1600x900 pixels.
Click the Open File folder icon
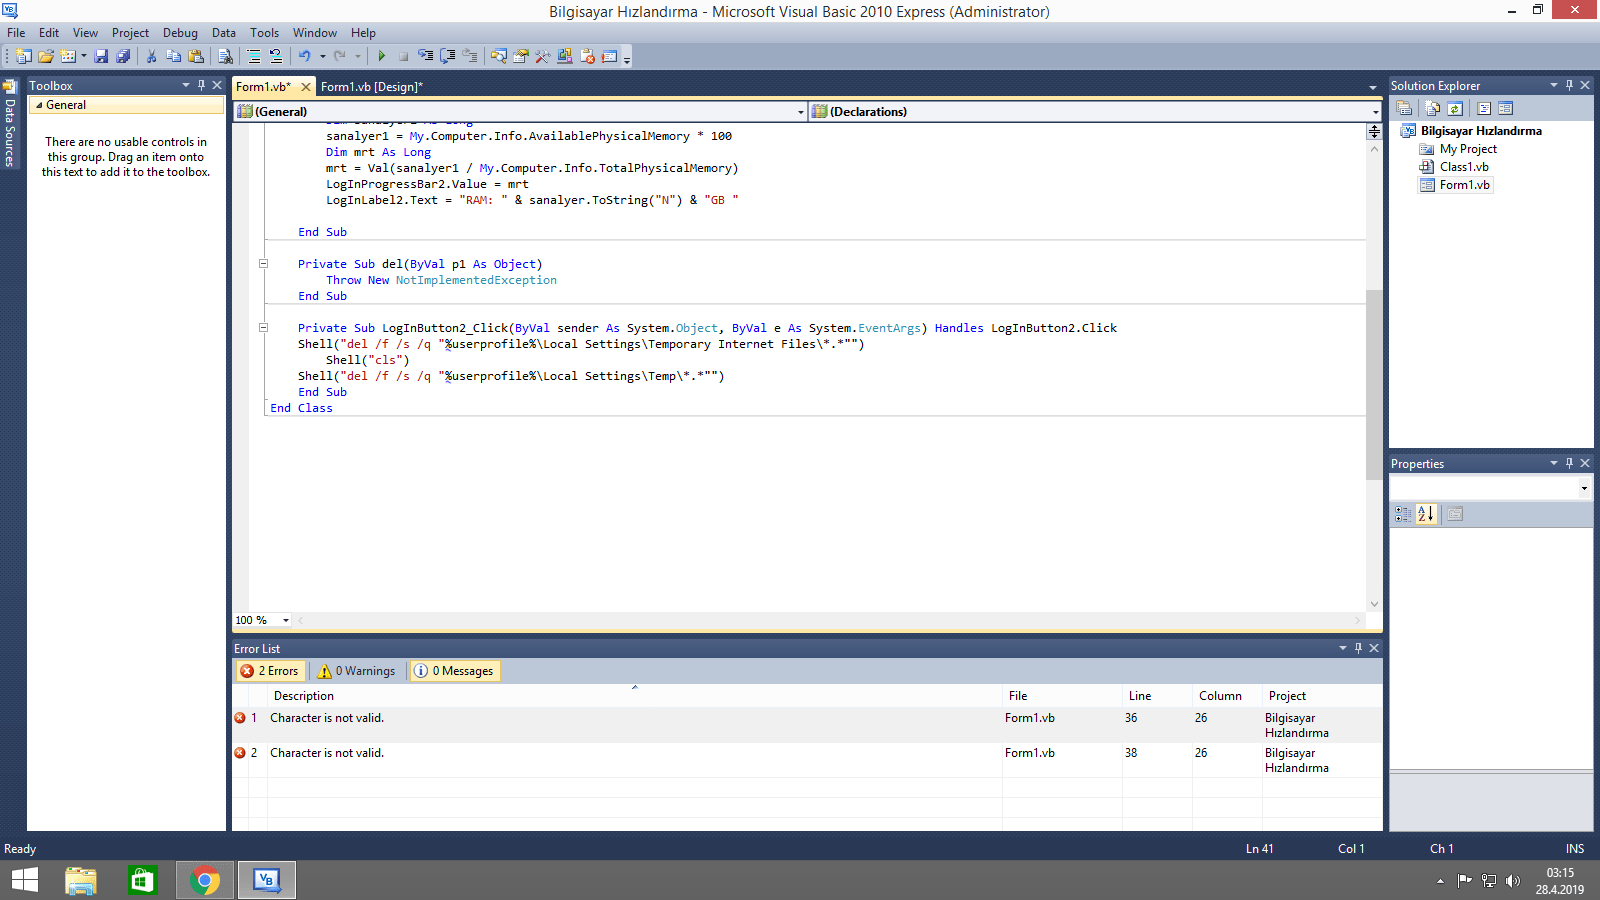(x=46, y=56)
